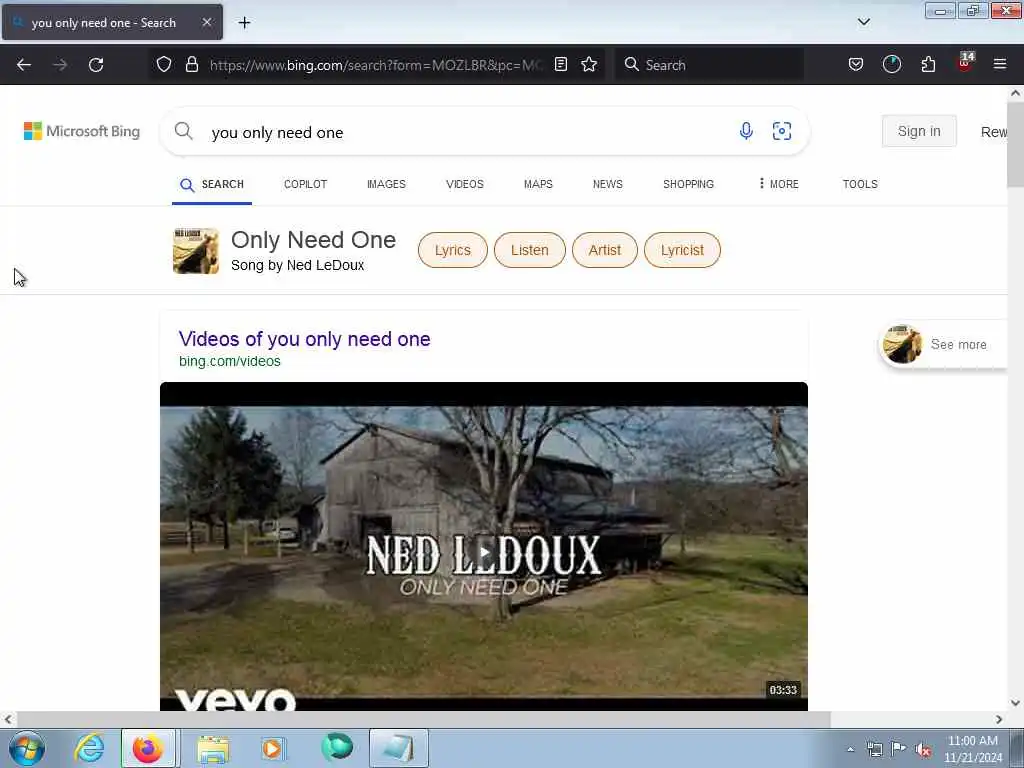Open media player icon in taskbar

click(x=272, y=748)
